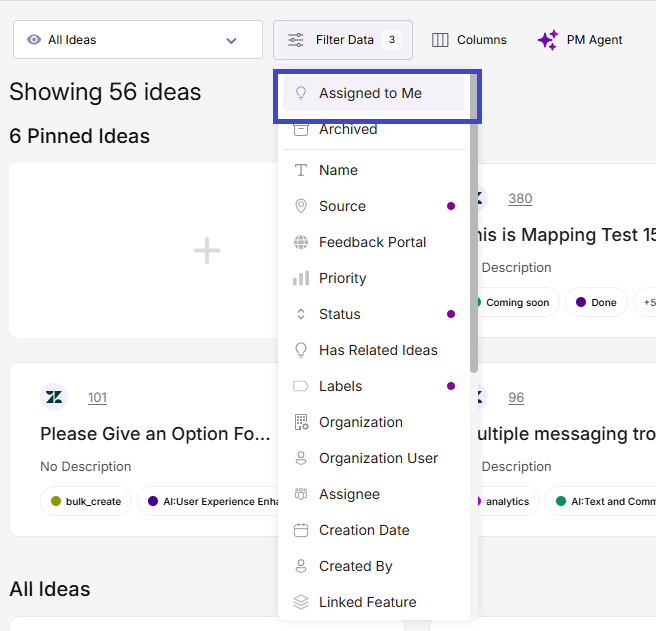Select Organization User from filter list
Screen dimensions: 656x631
(374, 458)
